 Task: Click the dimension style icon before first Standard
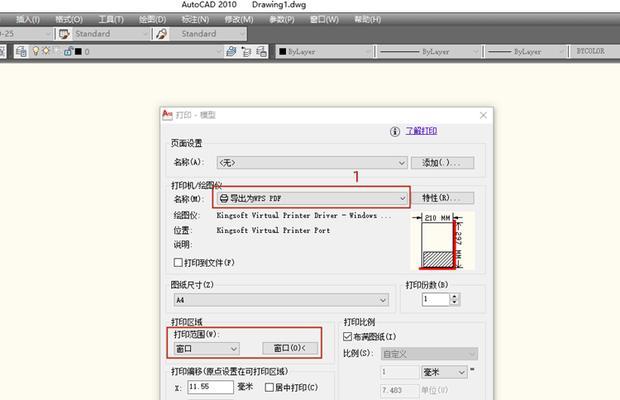(x=64, y=34)
